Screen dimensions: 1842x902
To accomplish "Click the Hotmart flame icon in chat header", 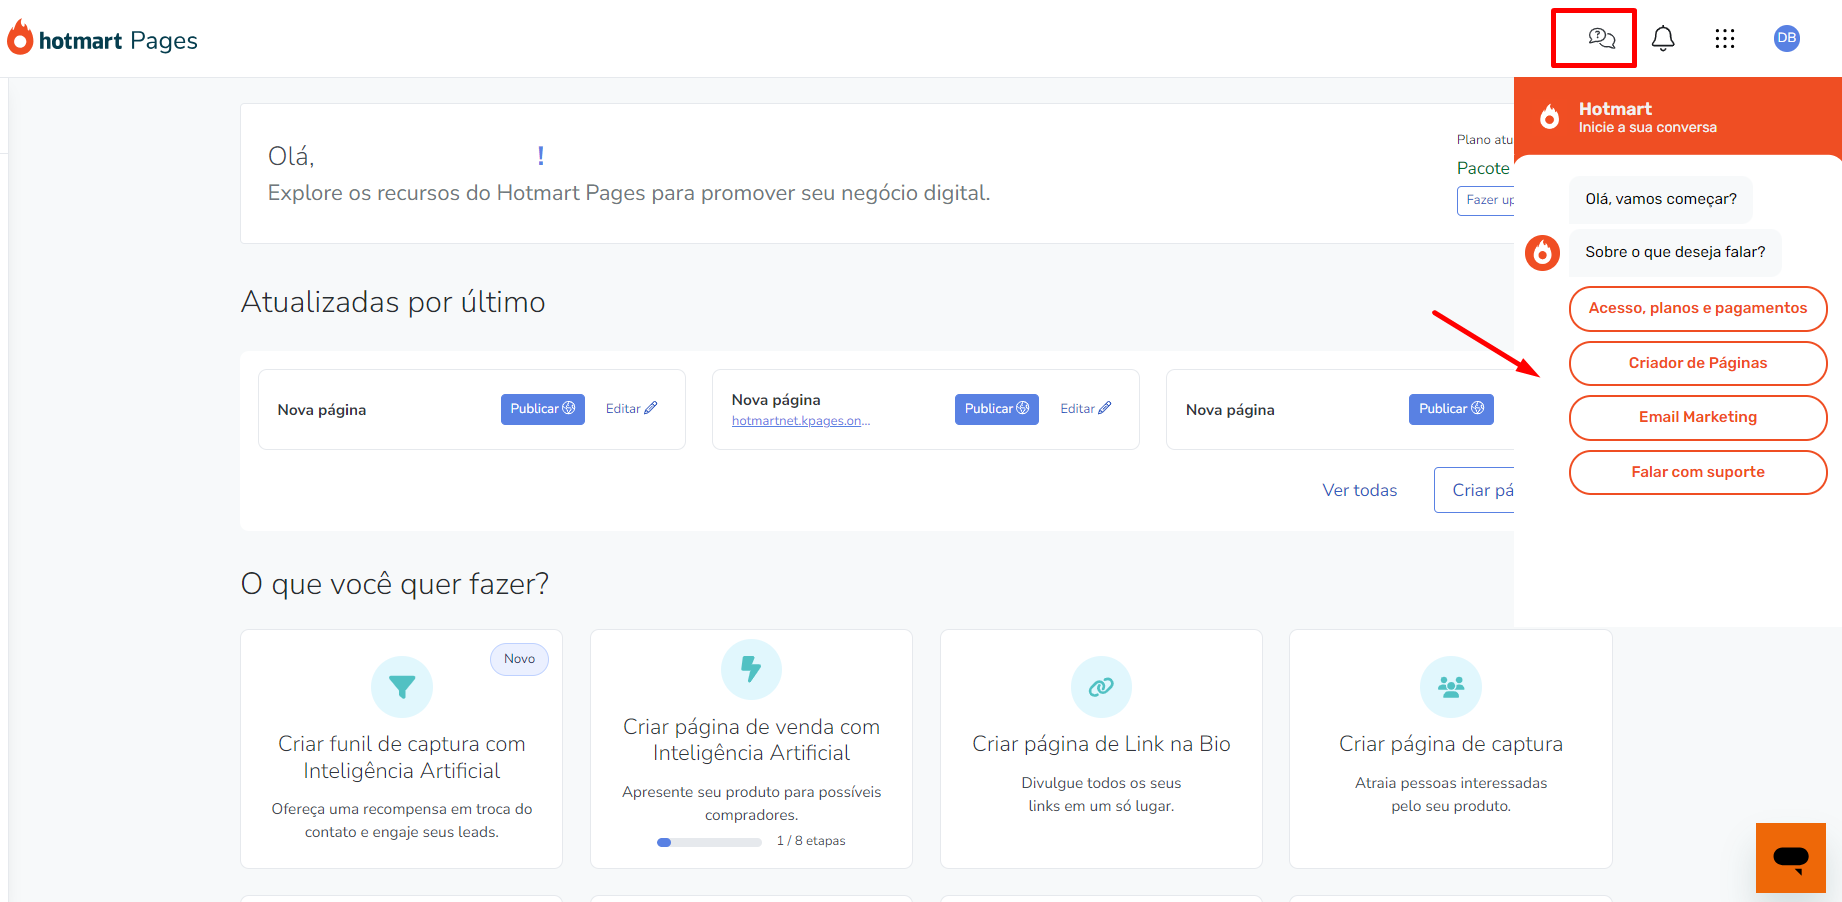I will pos(1549,117).
